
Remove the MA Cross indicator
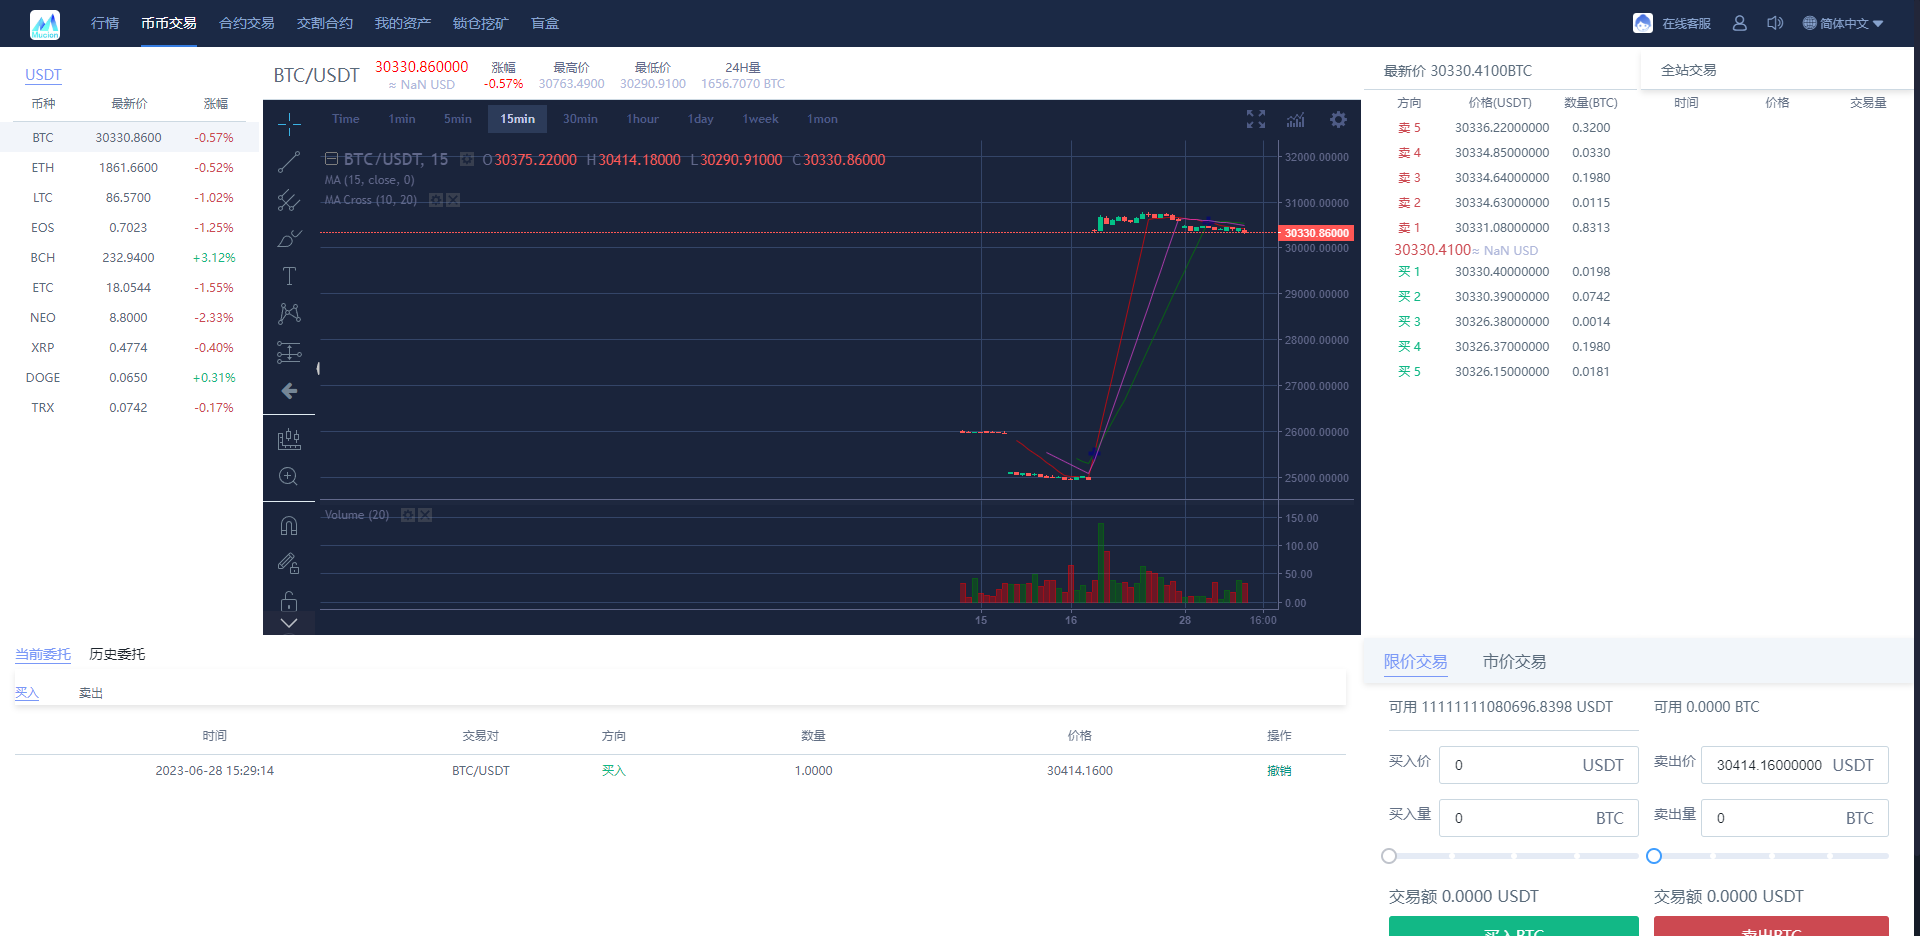tap(453, 200)
